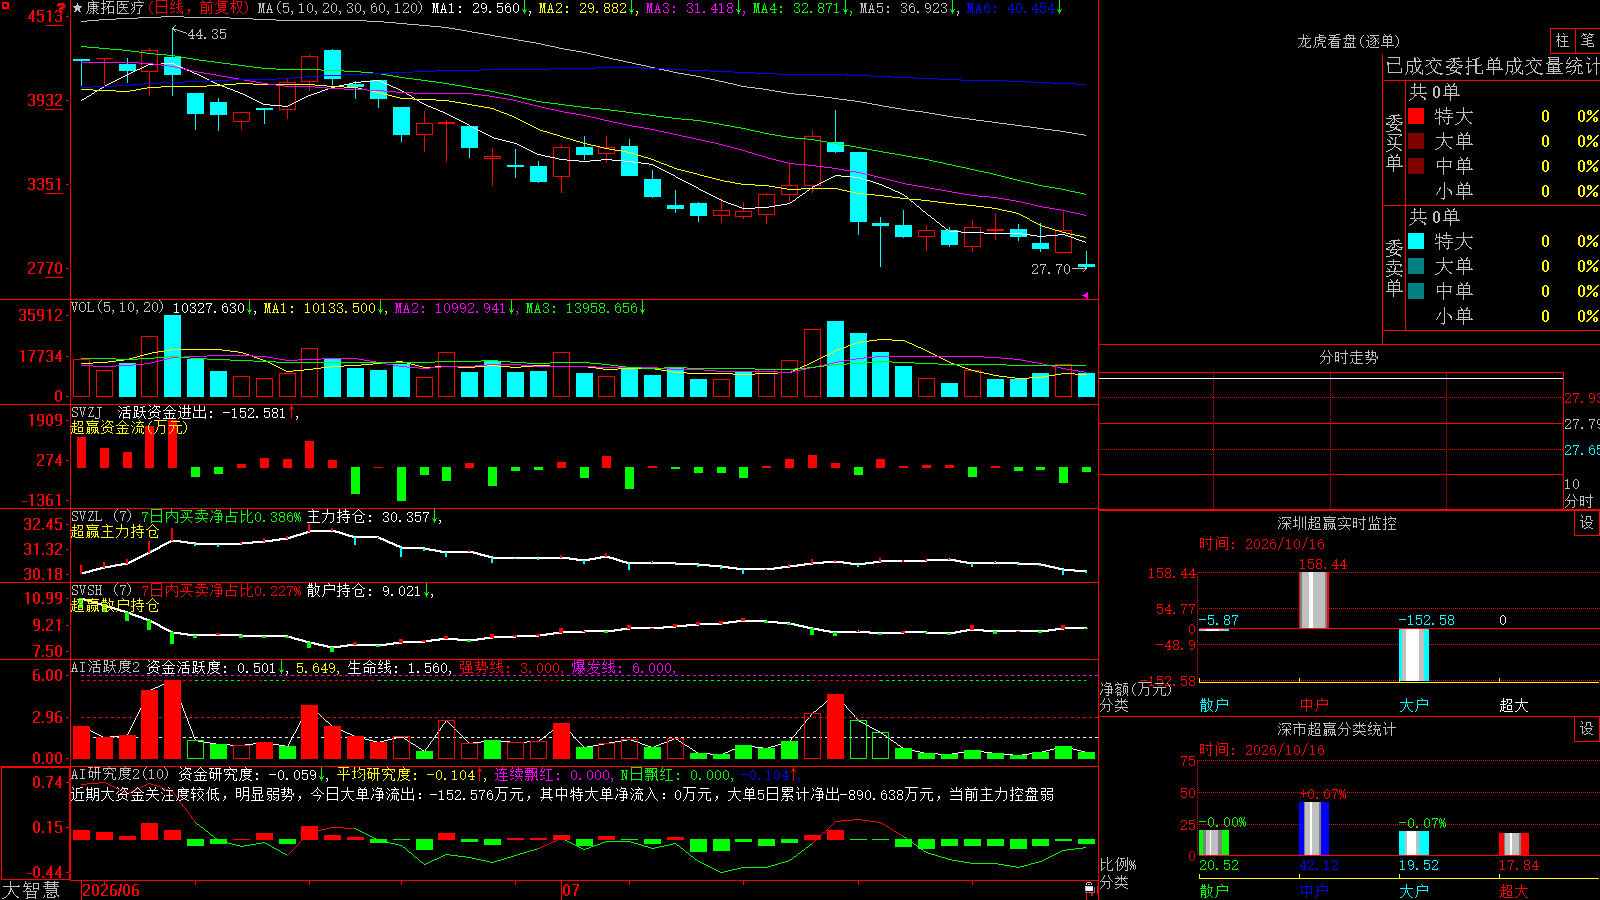Open the SVZJ indicator selector
Screen dimensions: 1600x900
86,412
